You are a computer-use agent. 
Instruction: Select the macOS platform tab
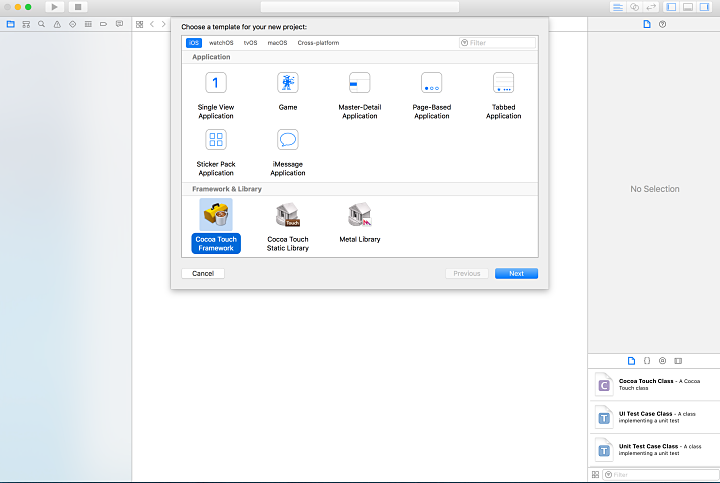[277, 43]
